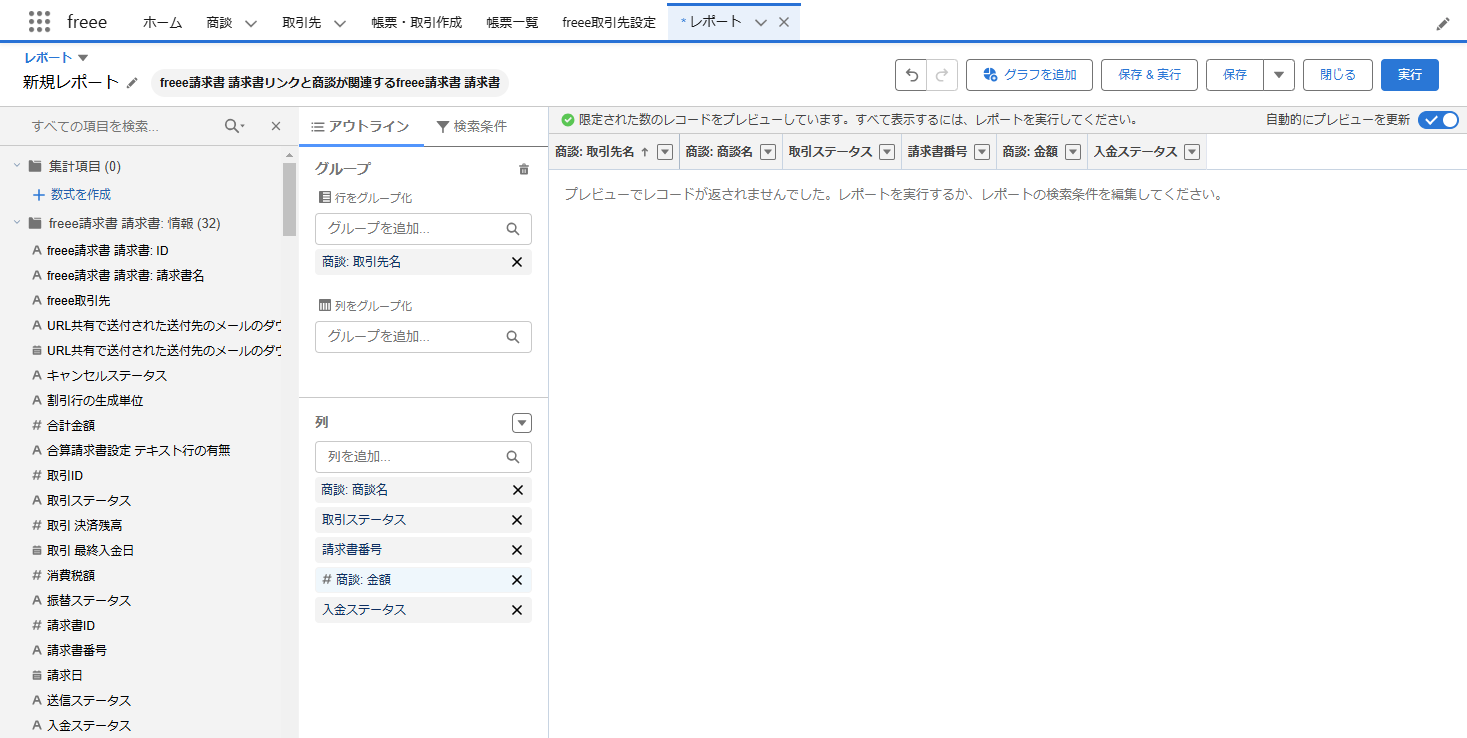Click the folder icon of 集計項目

[35, 166]
